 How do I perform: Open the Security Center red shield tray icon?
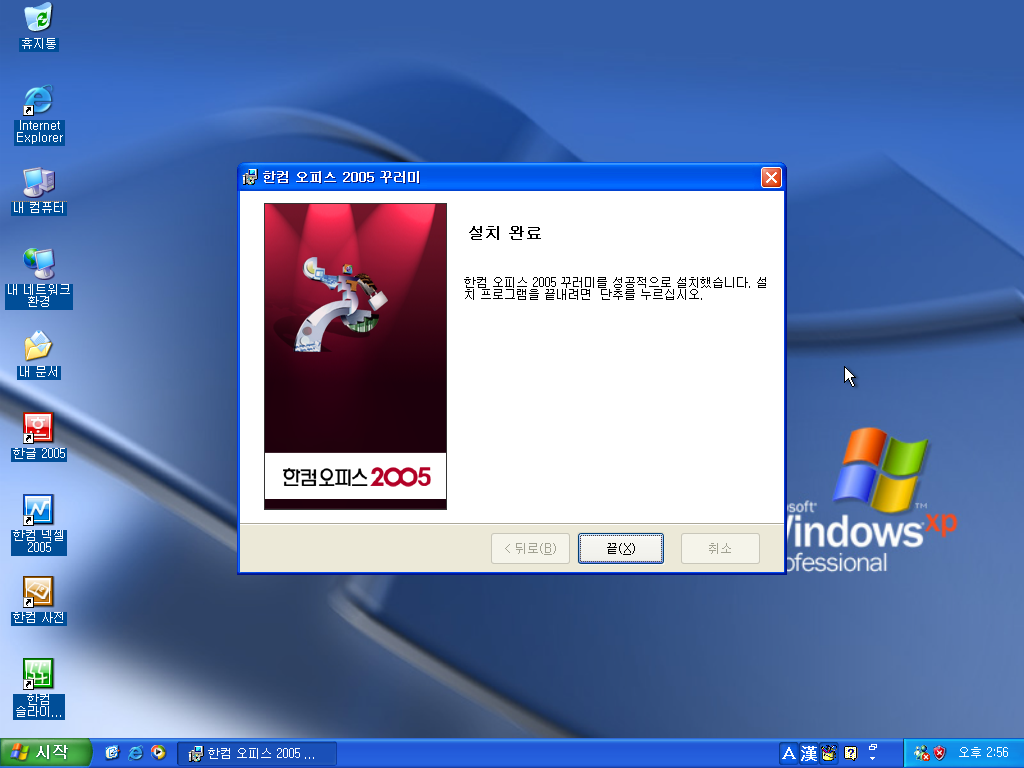pyautogui.click(x=940, y=754)
